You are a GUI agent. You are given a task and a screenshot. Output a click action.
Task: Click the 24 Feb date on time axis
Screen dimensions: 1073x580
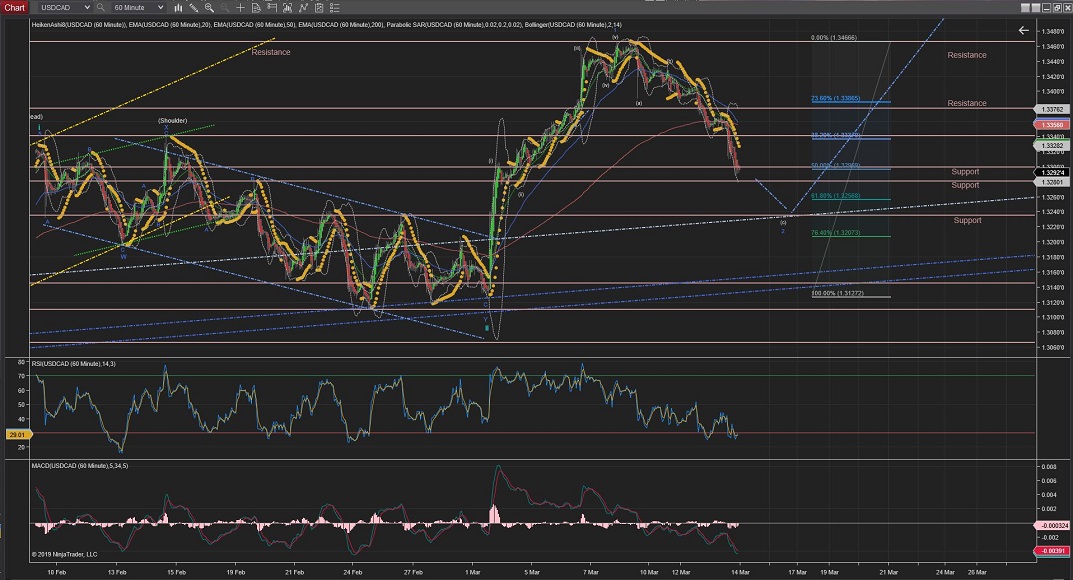click(352, 572)
